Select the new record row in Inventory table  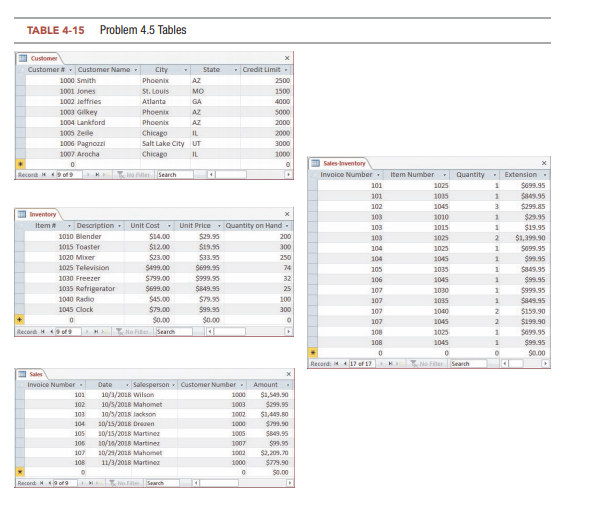tap(154, 320)
